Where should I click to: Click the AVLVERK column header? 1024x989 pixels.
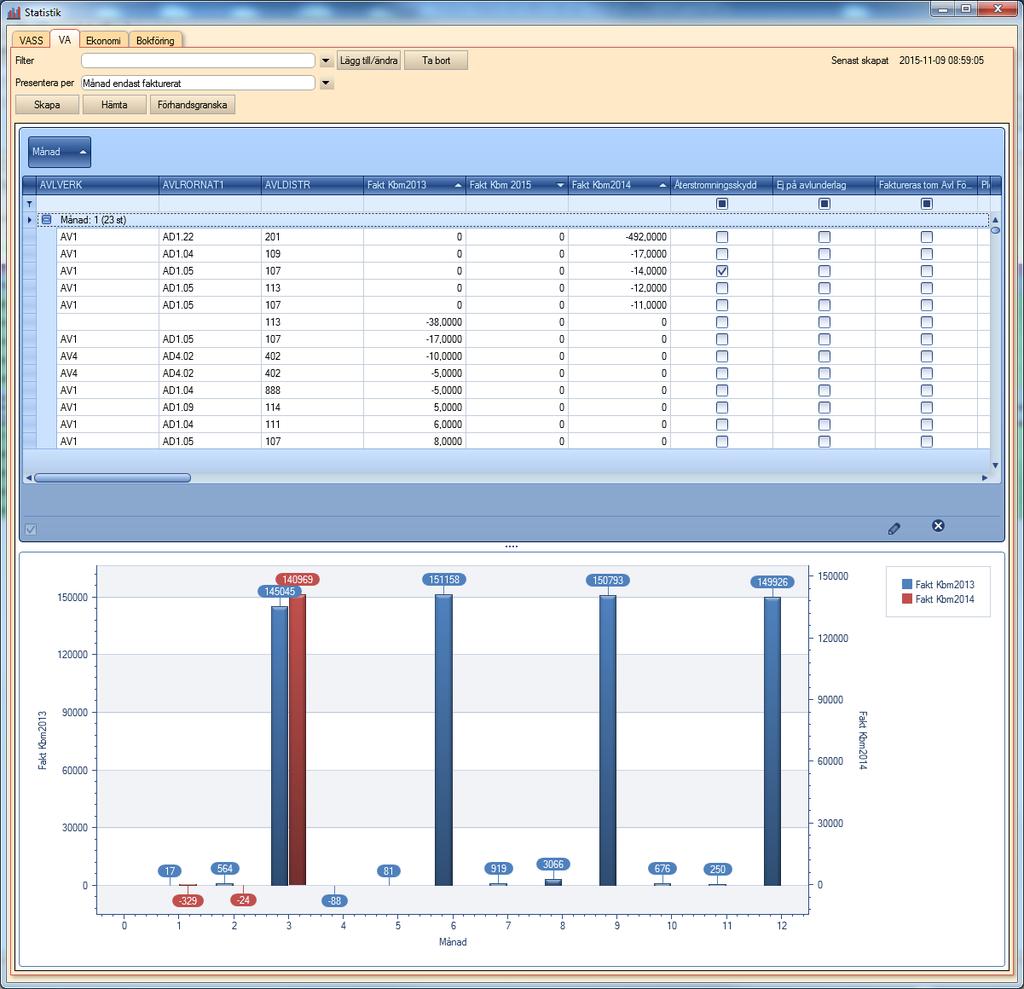97,185
